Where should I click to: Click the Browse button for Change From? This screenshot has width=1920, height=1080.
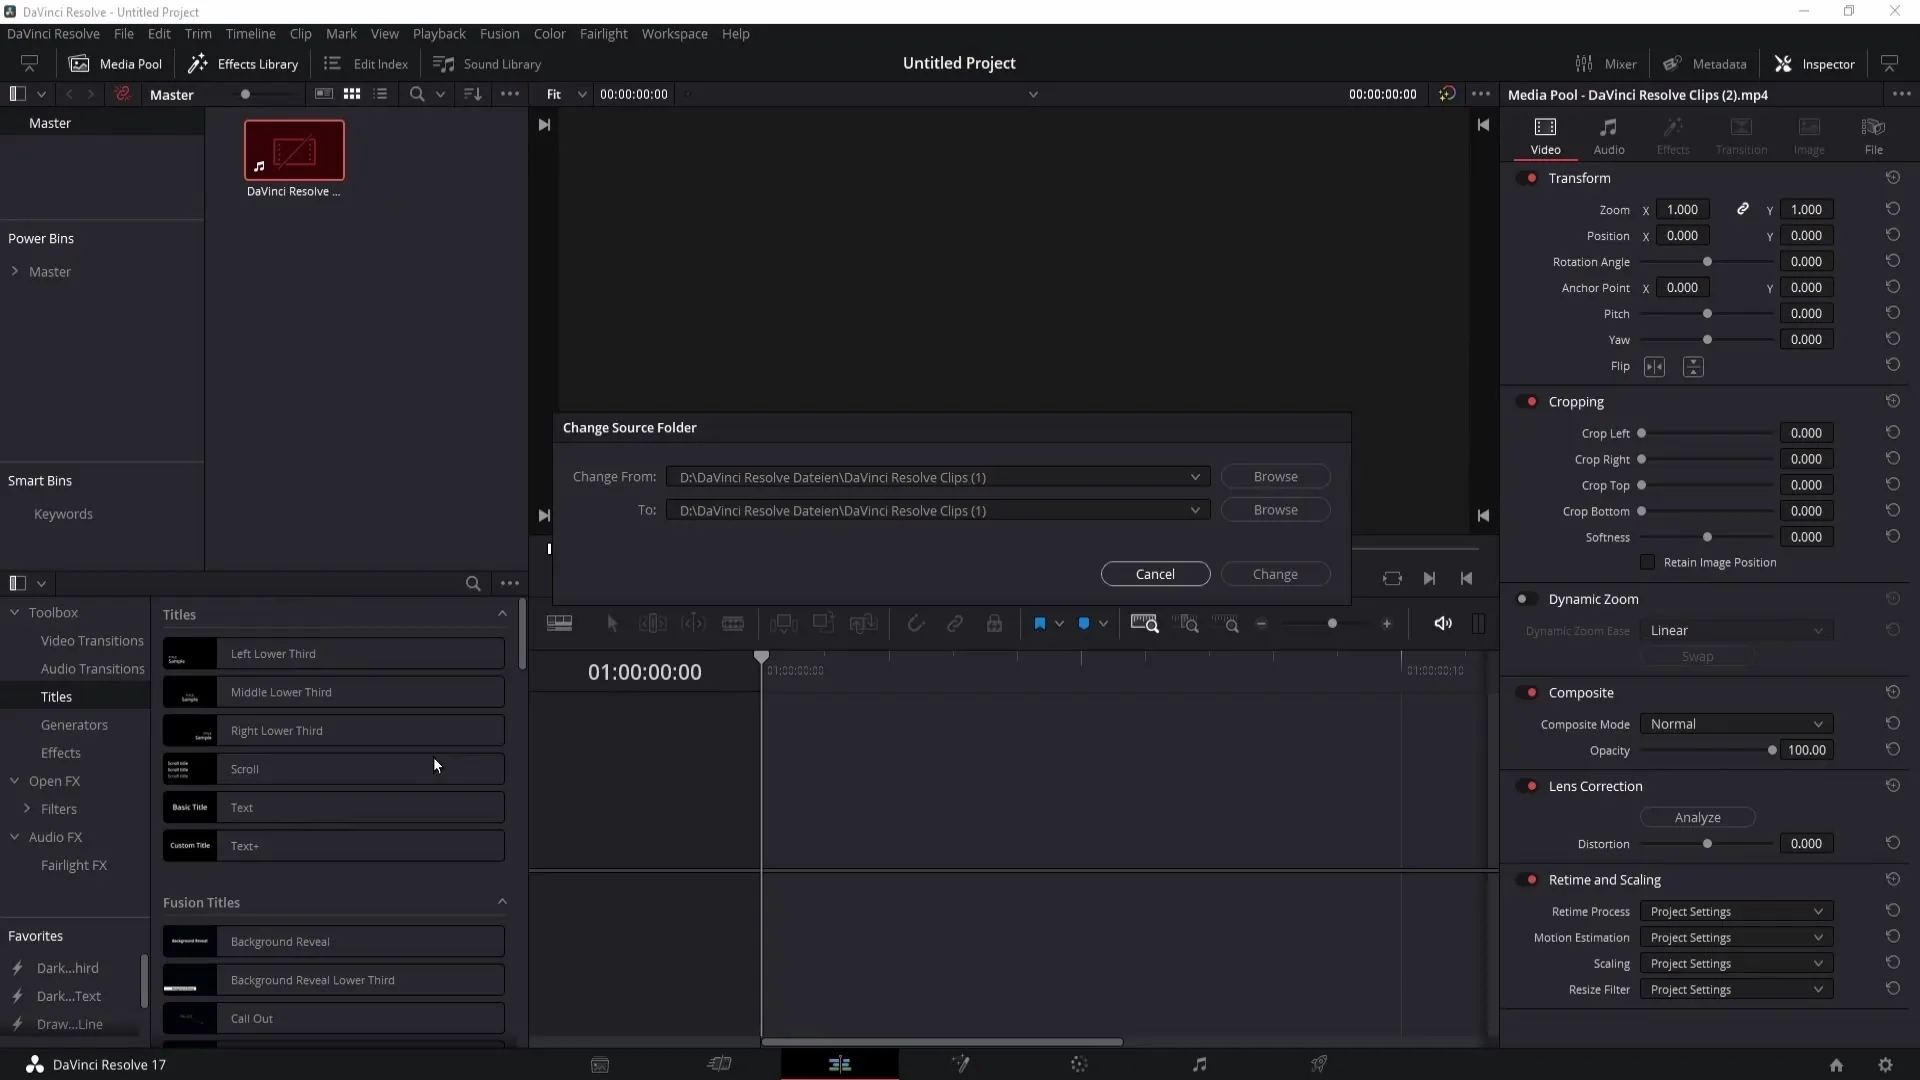1275,476
